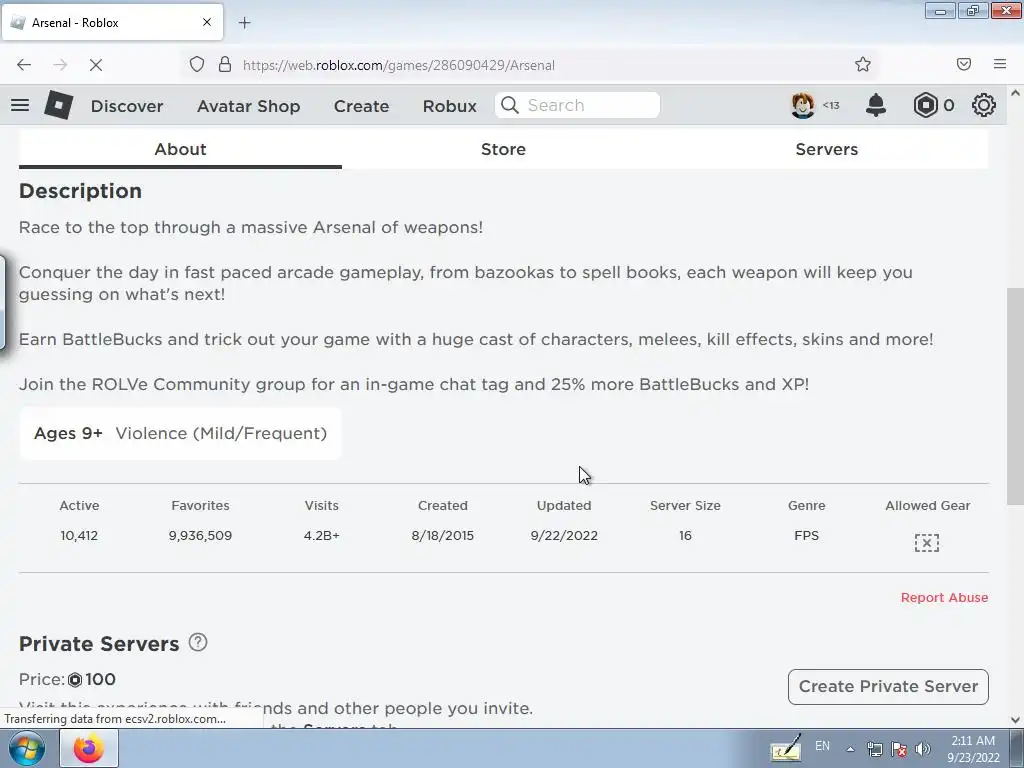Click the Favorites count 9,936,509
The width and height of the screenshot is (1024, 768).
(x=200, y=536)
